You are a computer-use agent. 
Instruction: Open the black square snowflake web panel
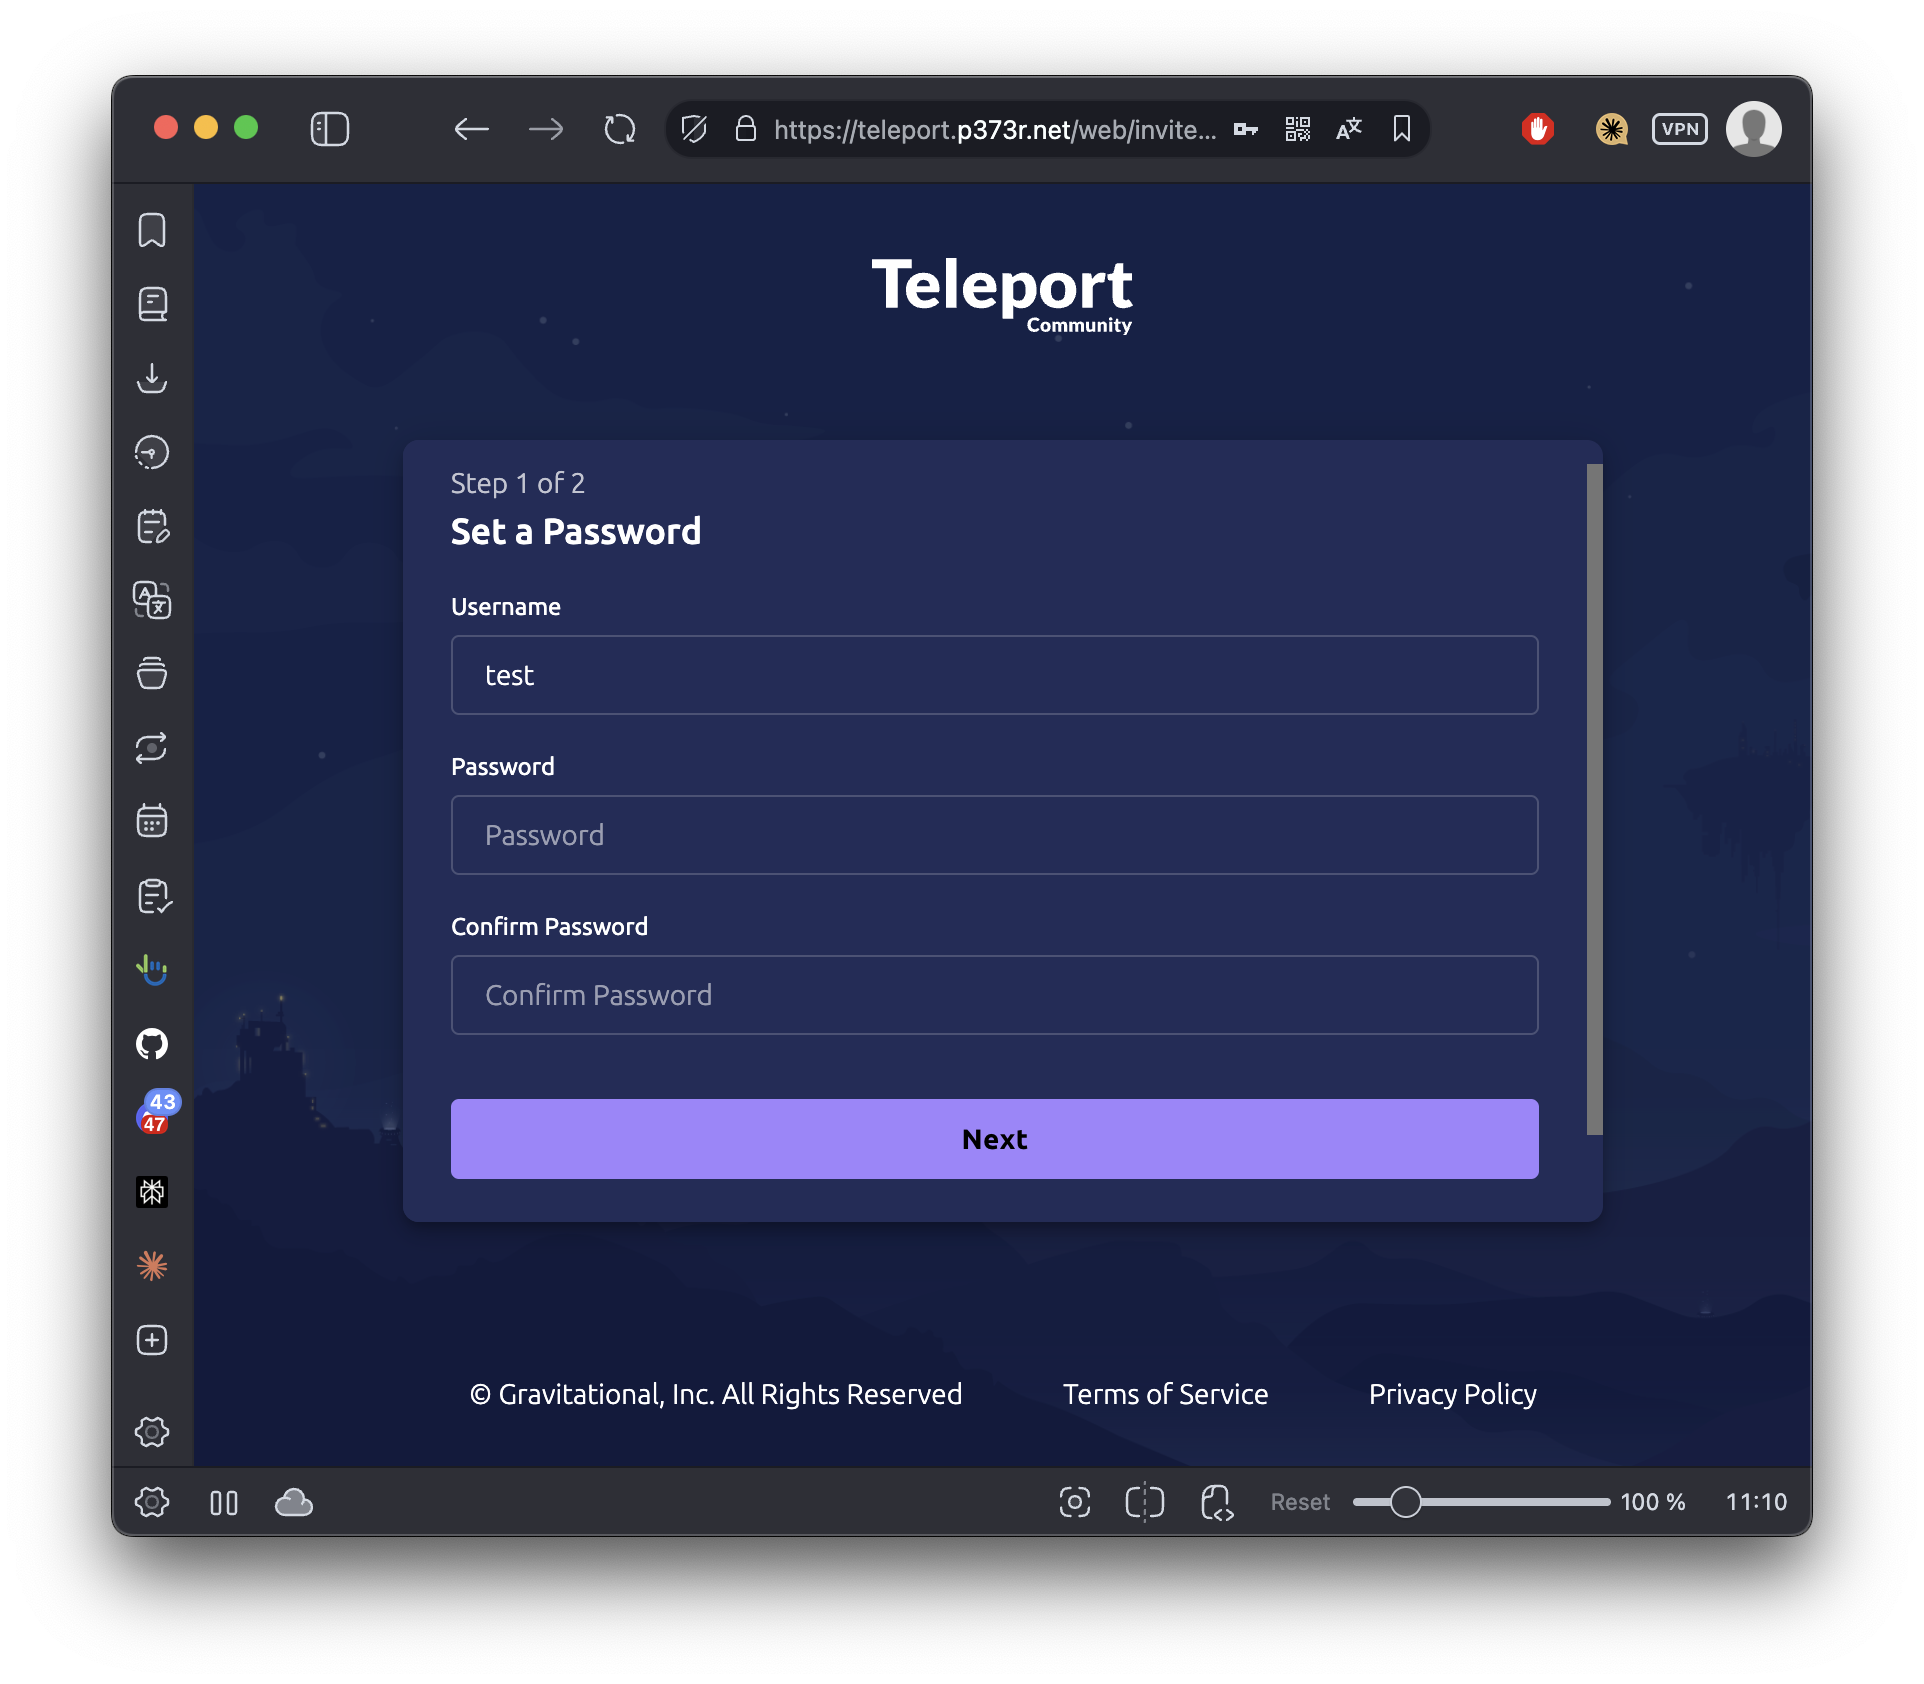tap(152, 1192)
